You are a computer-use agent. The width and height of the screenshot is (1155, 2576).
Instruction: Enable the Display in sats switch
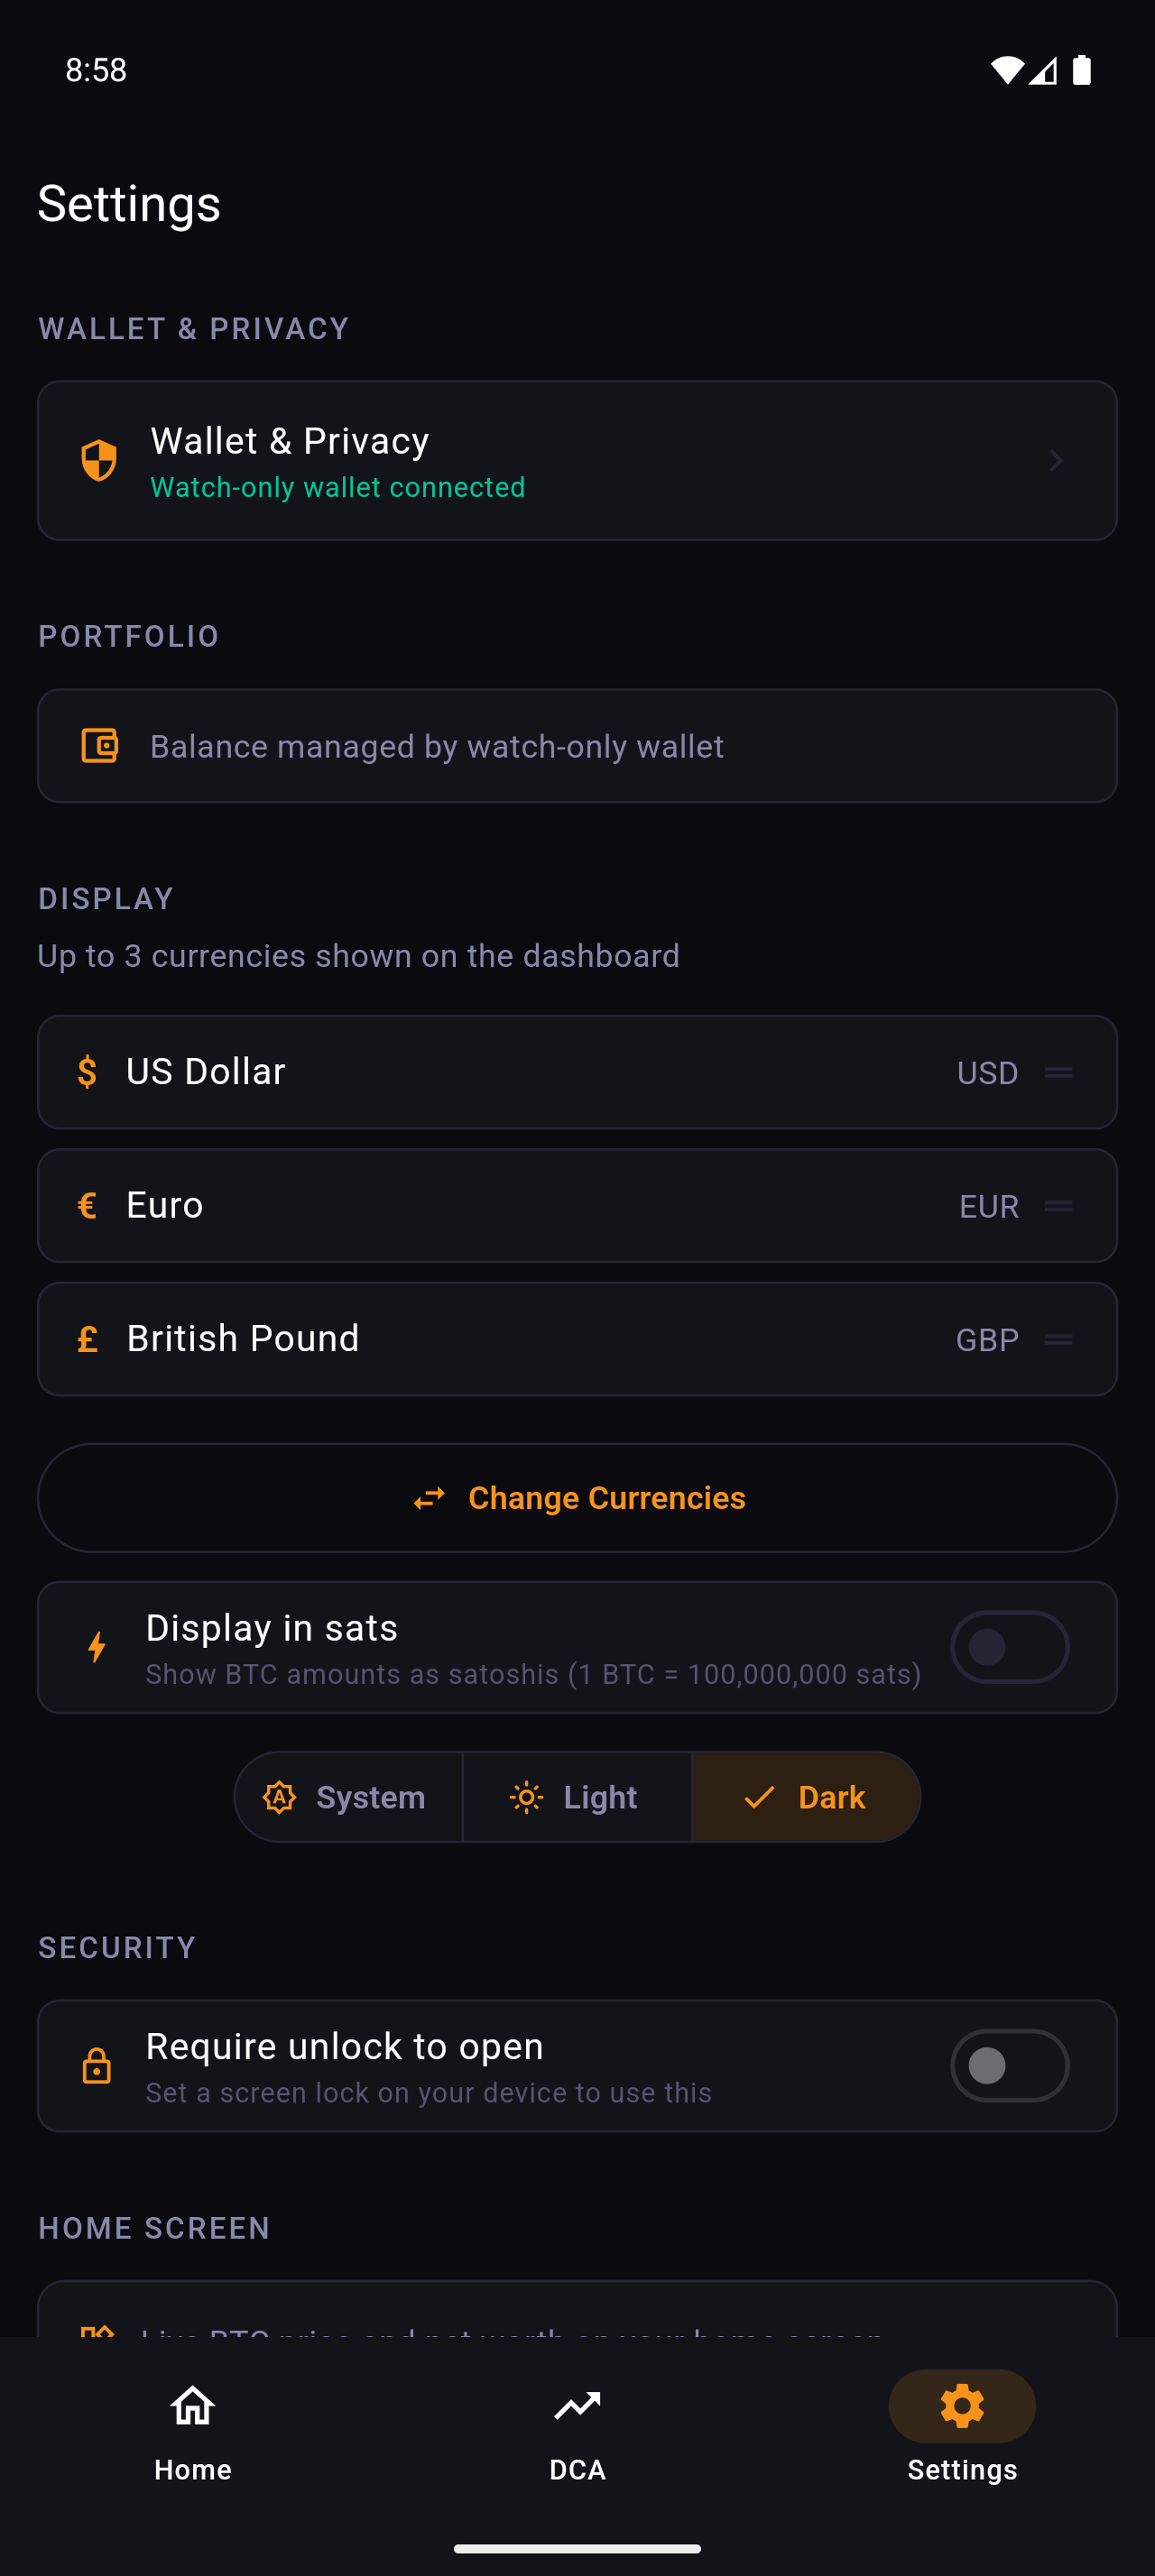(1009, 1647)
